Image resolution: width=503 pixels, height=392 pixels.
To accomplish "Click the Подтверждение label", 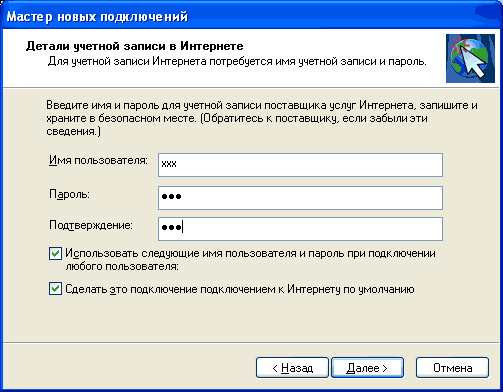I will point(91,226).
